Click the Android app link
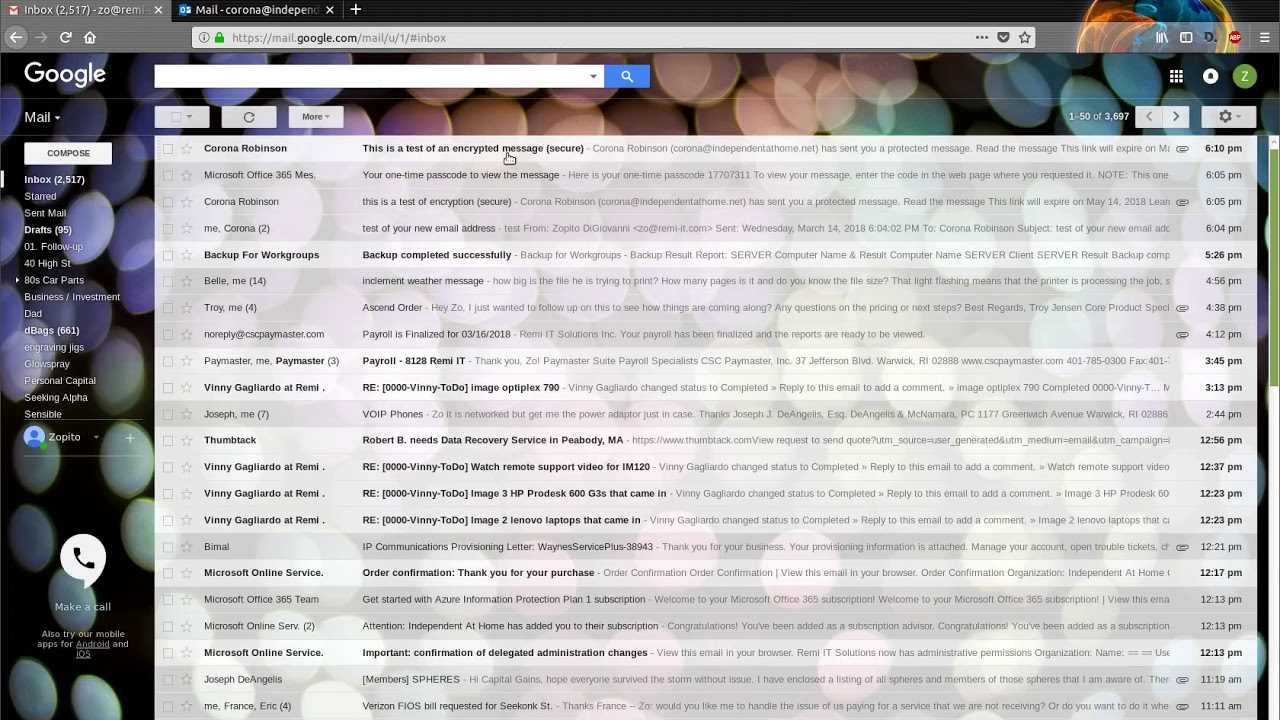Viewport: 1280px width, 720px height. [x=93, y=644]
